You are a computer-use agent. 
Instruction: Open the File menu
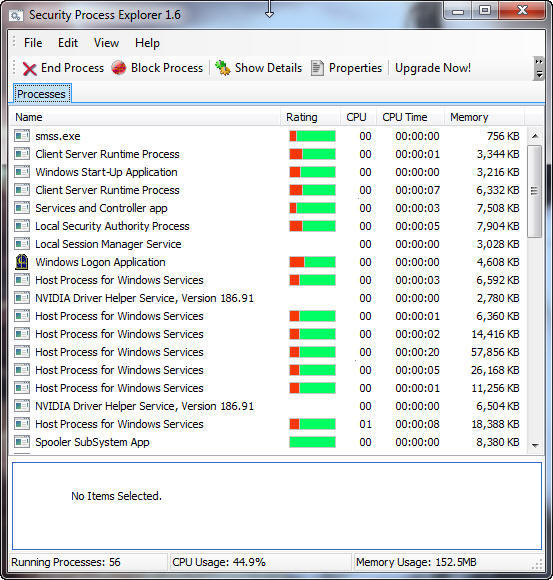33,43
